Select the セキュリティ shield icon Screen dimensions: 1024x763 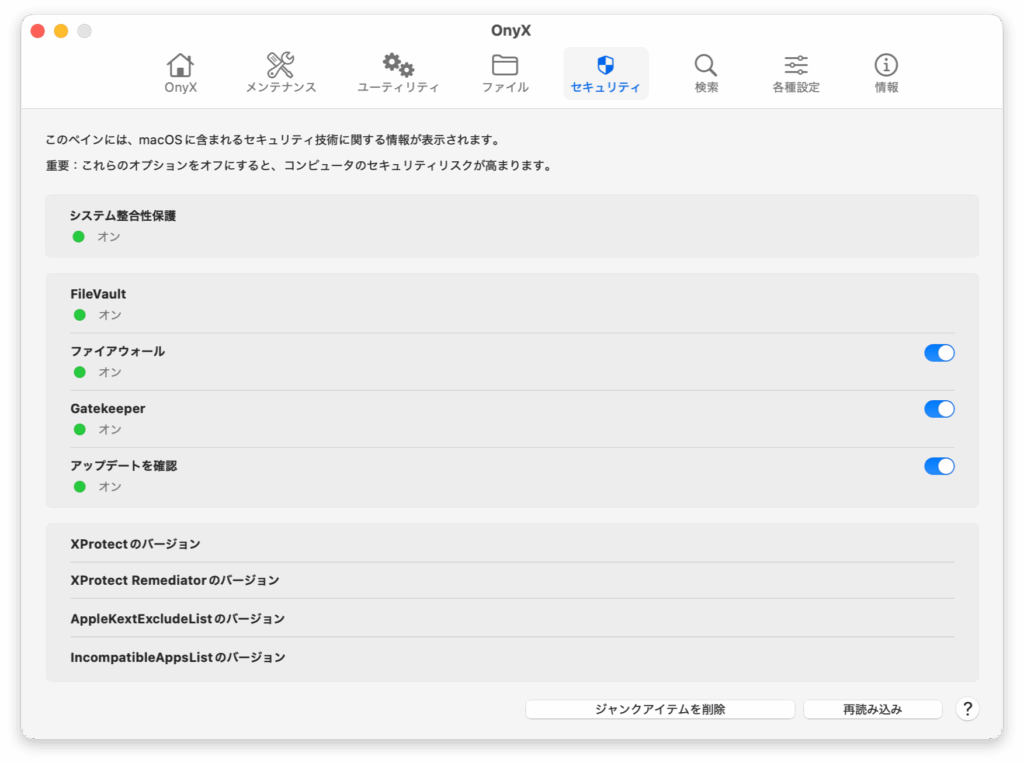[x=605, y=66]
